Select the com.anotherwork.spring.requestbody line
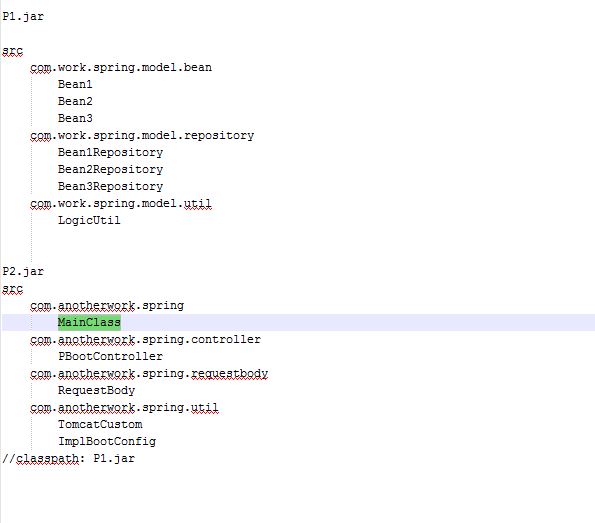Viewport: 595px width, 523px height. coord(149,374)
